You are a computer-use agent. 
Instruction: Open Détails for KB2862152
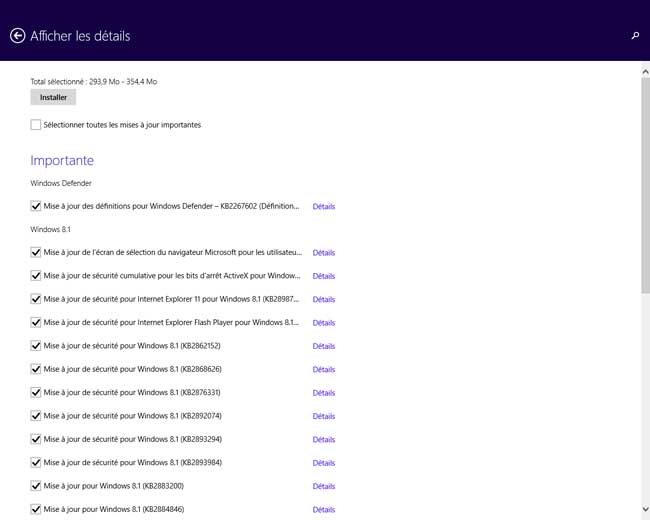[x=324, y=346]
